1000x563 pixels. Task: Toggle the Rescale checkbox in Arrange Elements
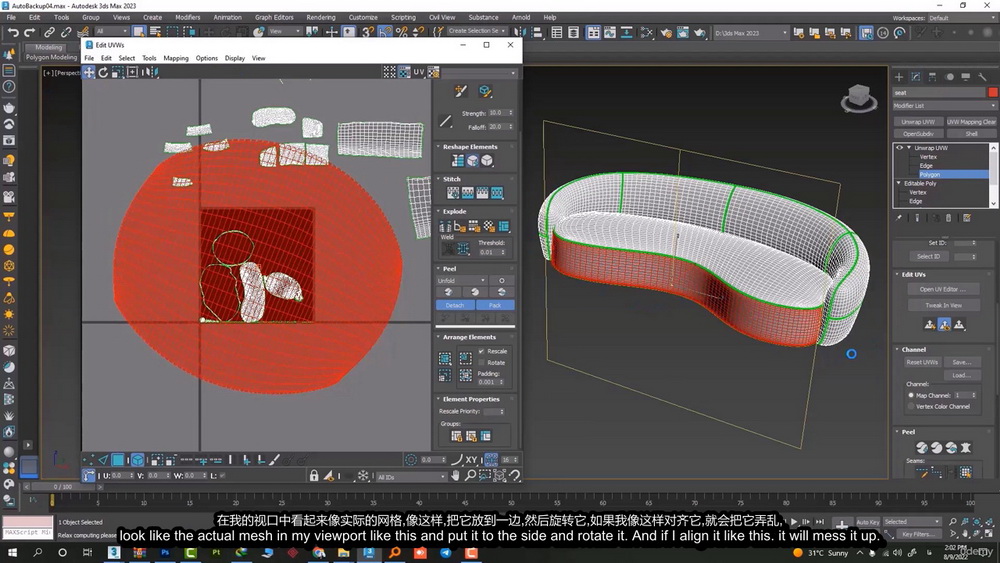pos(482,351)
